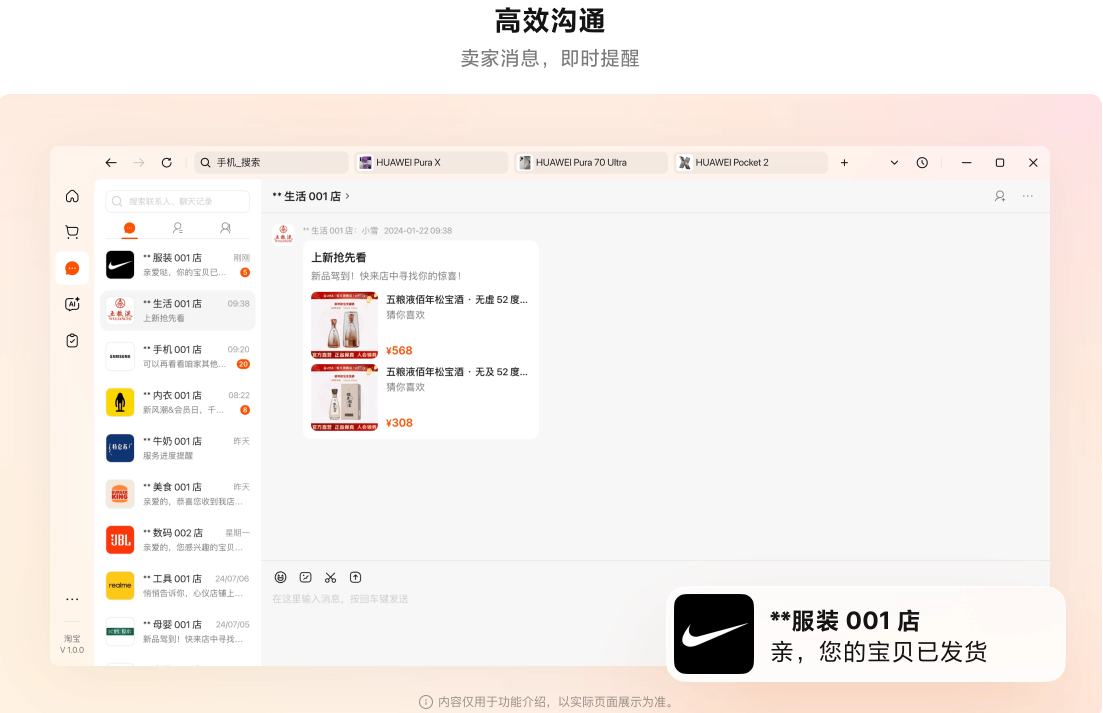1103x713 pixels.
Task: Open chat header more options dots
Action: [x=1028, y=196]
